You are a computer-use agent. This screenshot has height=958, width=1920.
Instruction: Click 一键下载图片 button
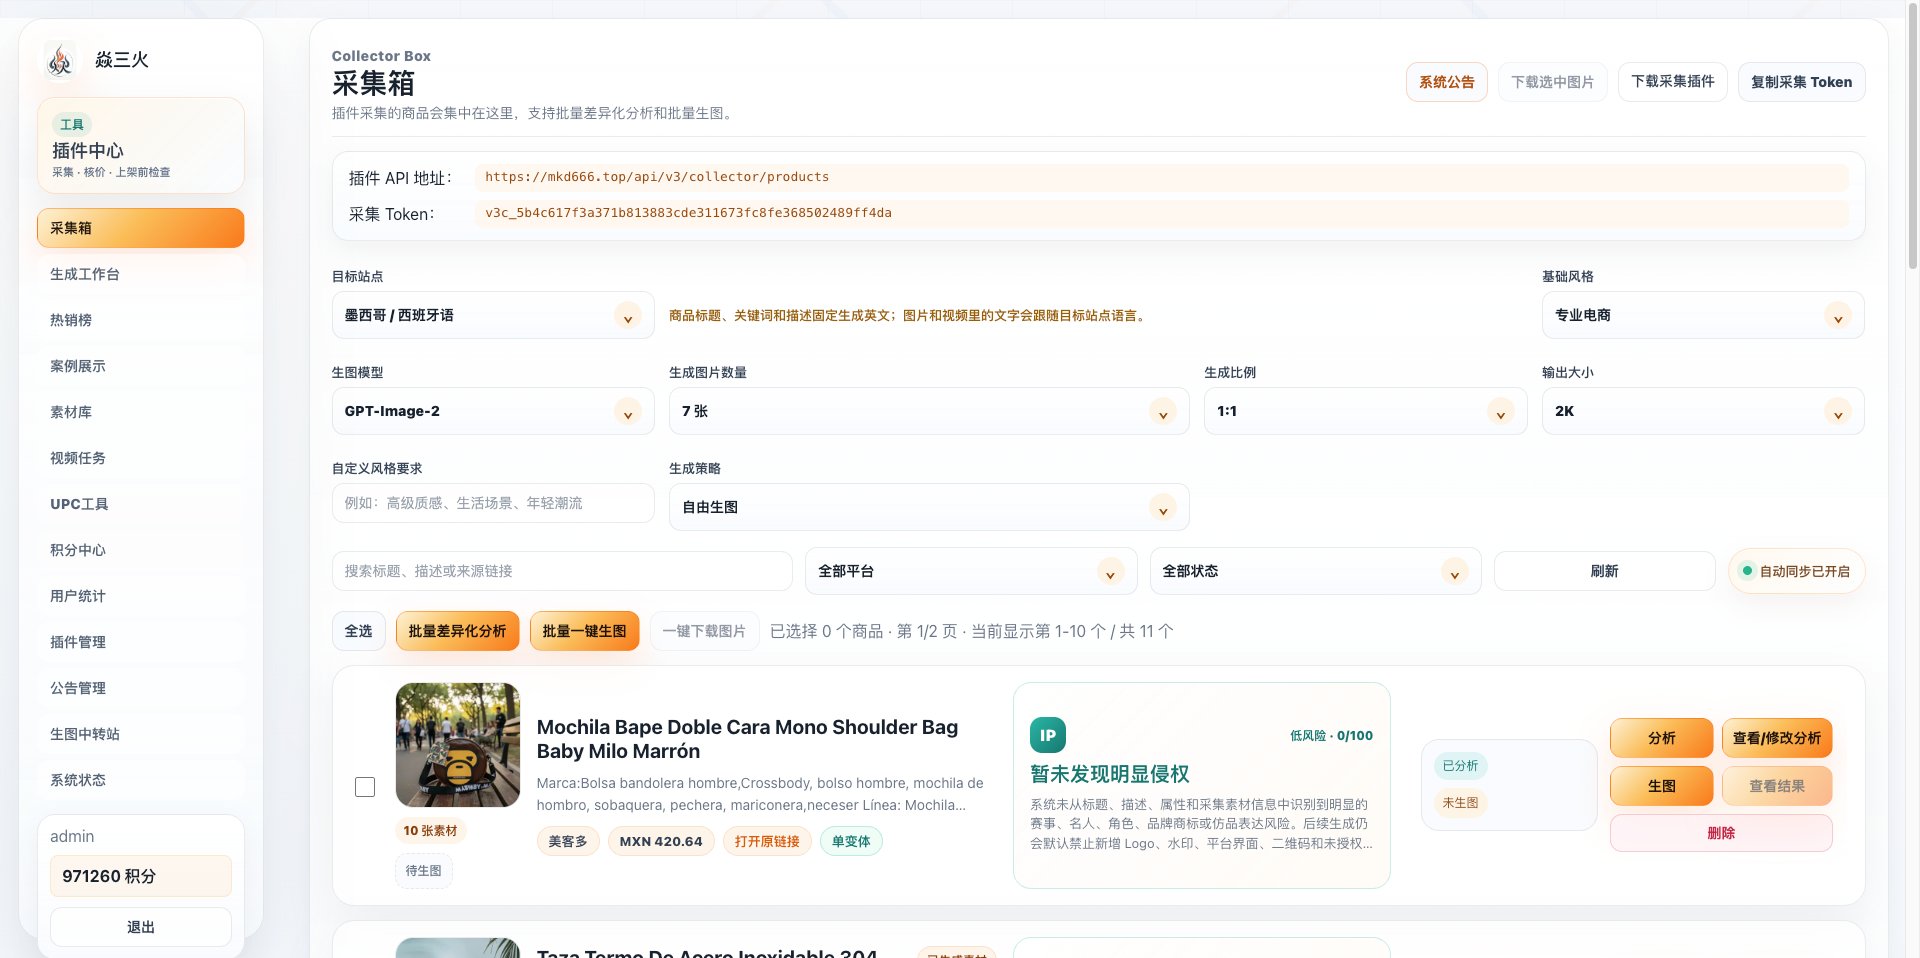pos(704,631)
